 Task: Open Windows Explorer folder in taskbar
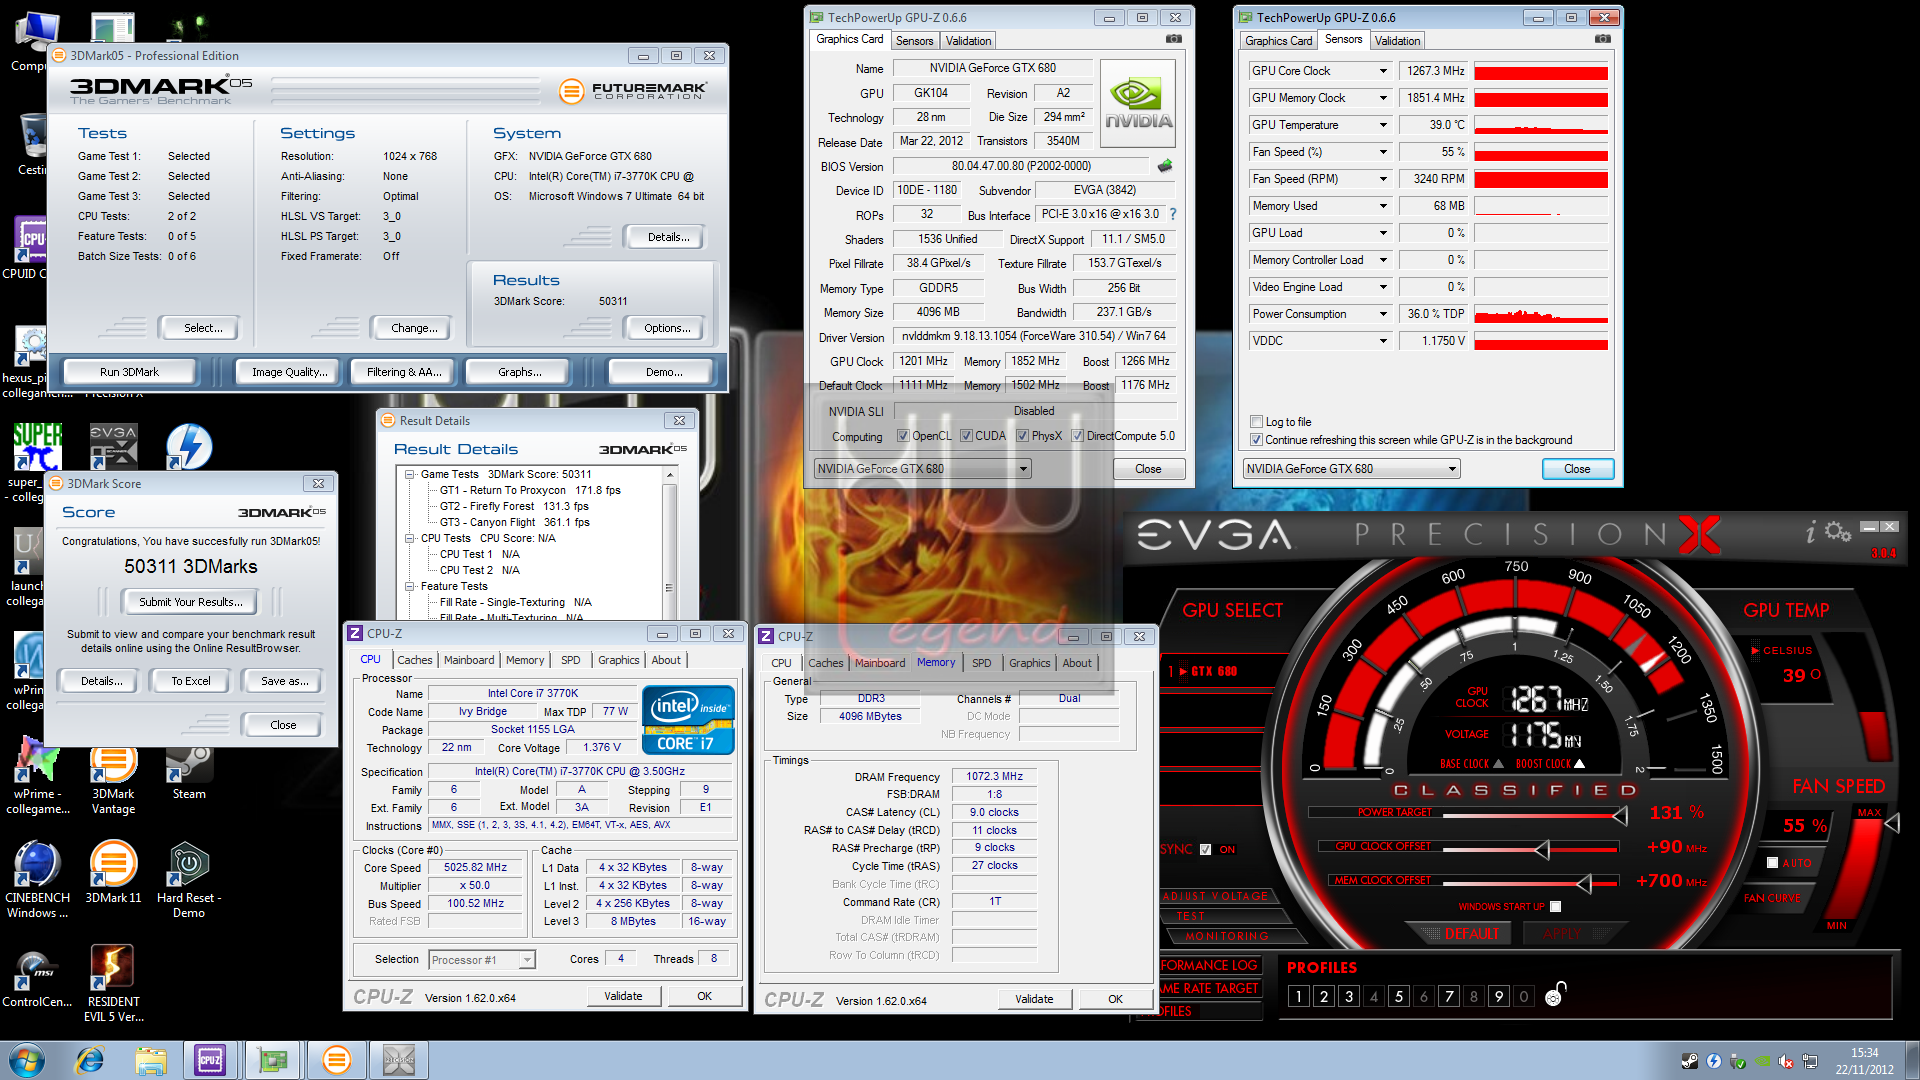(151, 1060)
